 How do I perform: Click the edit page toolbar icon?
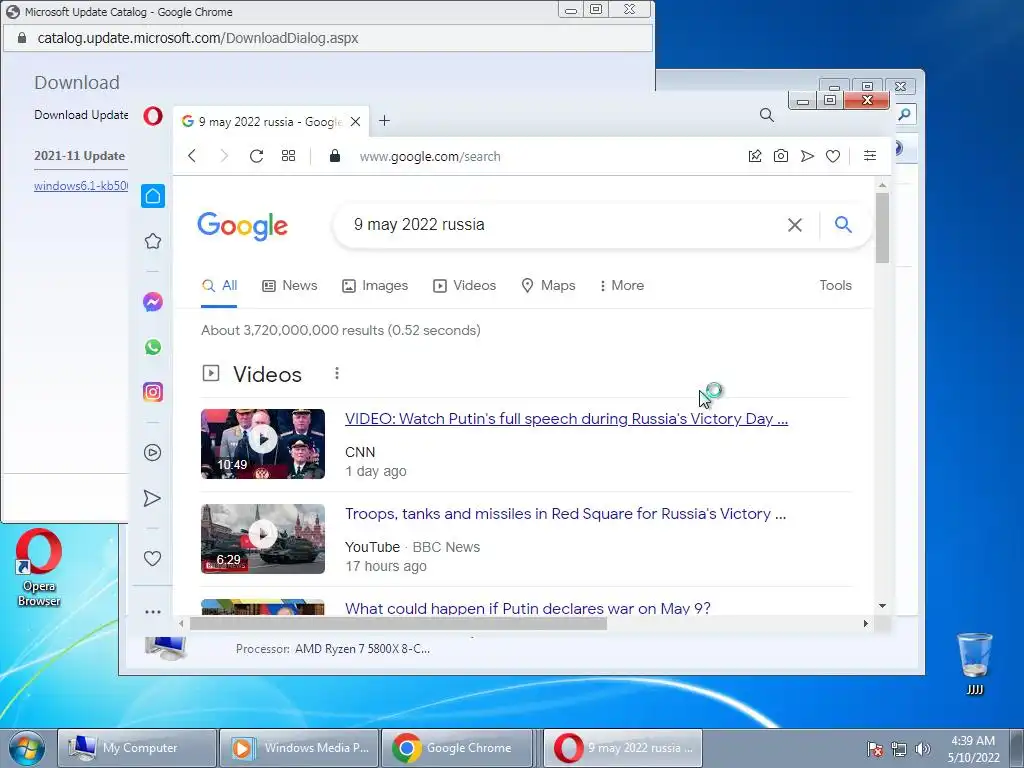pos(755,156)
